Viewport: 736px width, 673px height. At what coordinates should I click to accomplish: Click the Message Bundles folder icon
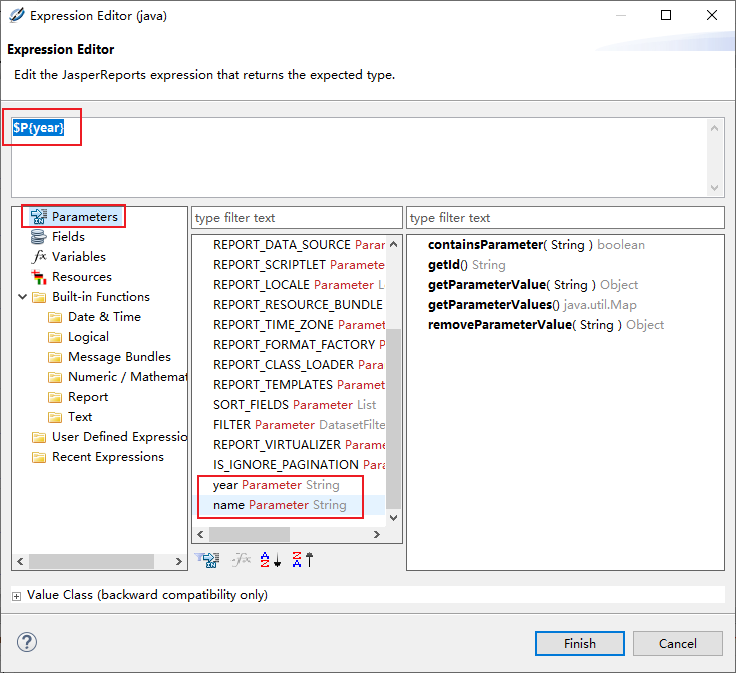click(x=55, y=358)
